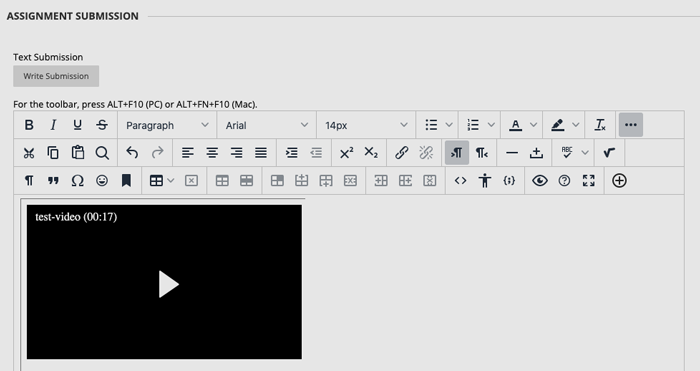Expand numbered list style options arrow
Screen dimensions: 700x371
tap(491, 125)
